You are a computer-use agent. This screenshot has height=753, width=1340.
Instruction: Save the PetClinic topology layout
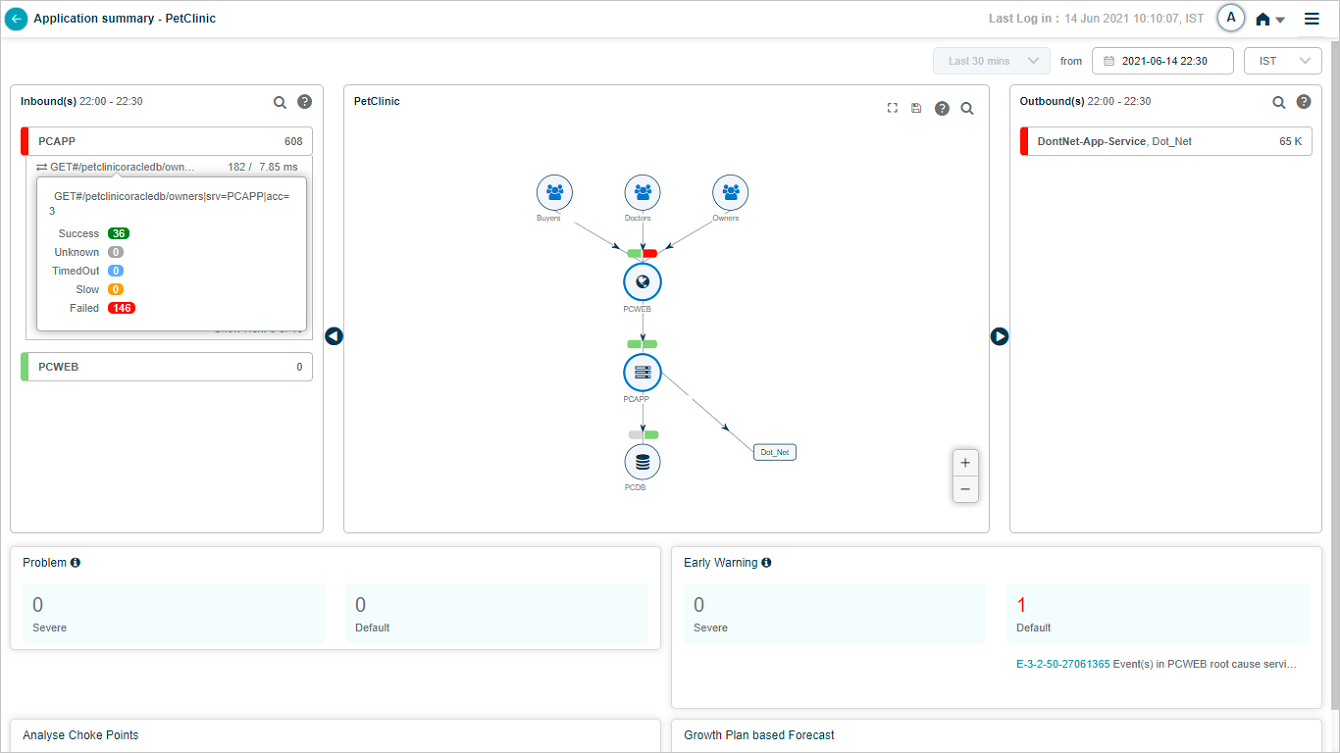point(916,108)
